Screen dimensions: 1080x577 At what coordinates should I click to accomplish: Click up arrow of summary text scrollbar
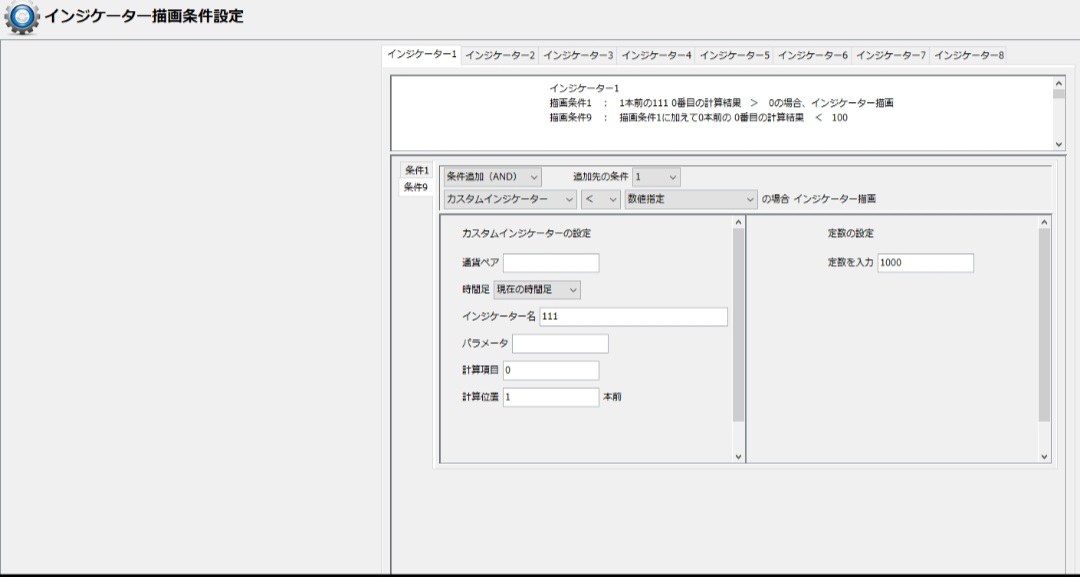coord(1059,83)
